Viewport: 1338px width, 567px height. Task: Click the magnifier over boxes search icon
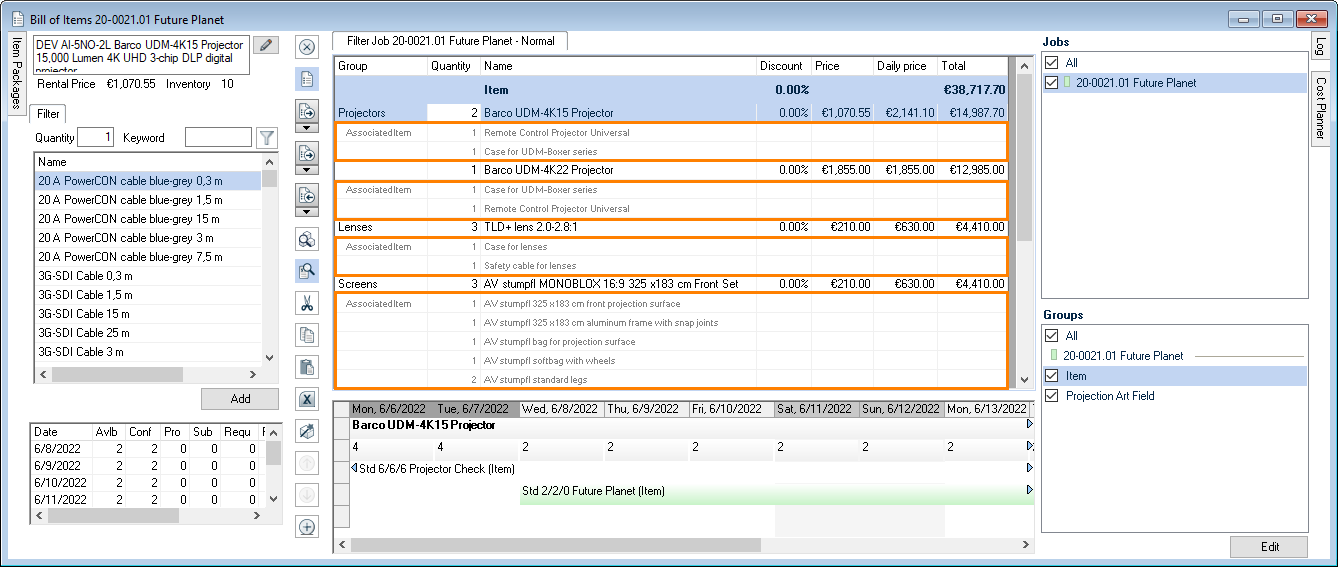307,239
